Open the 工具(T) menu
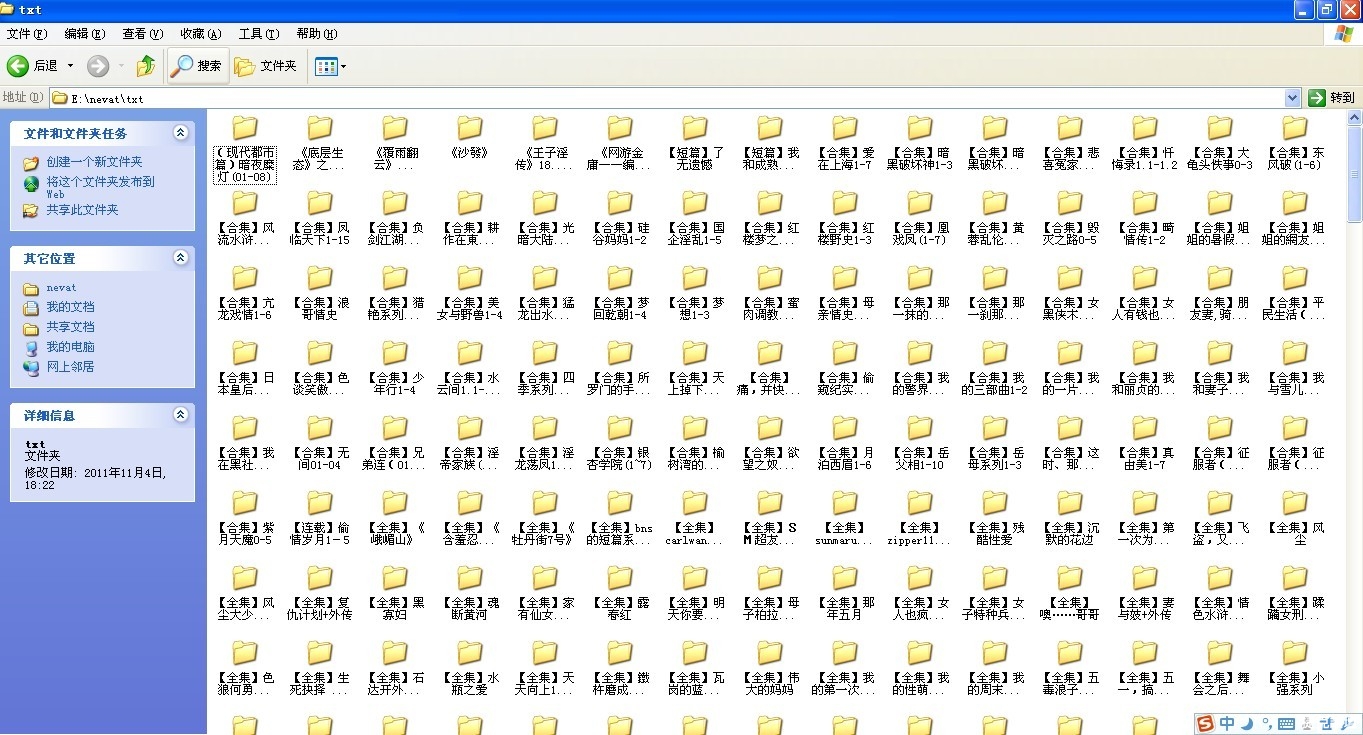Image resolution: width=1363 pixels, height=735 pixels. (x=259, y=34)
